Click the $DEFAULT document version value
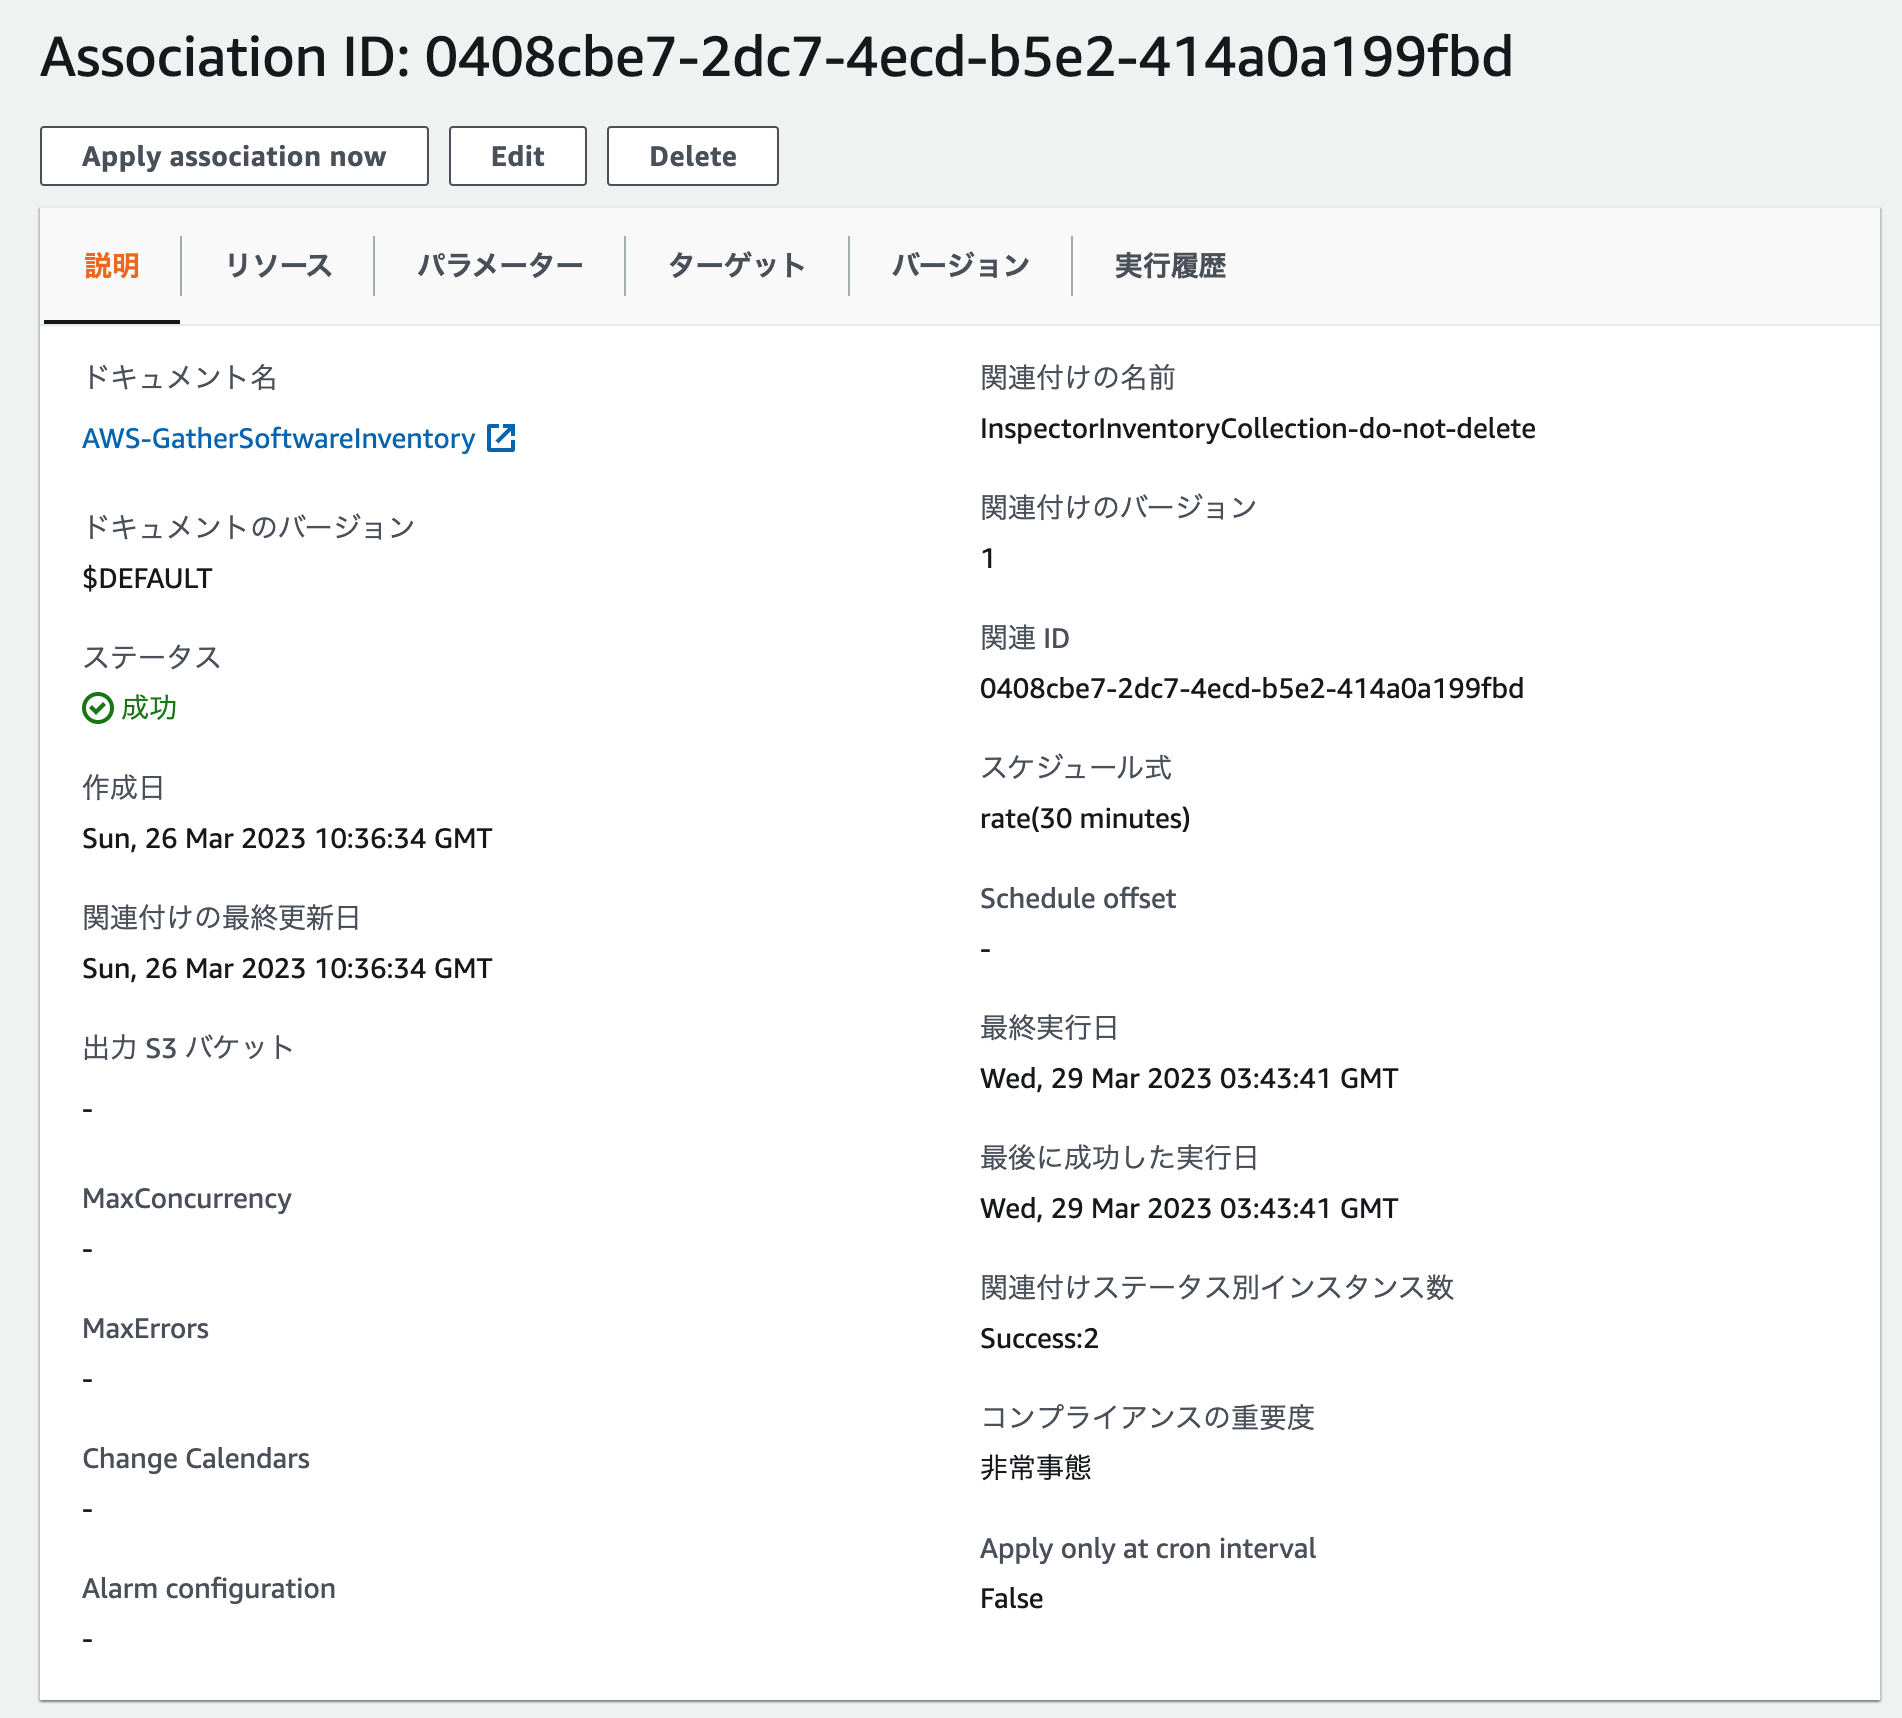 pyautogui.click(x=147, y=578)
